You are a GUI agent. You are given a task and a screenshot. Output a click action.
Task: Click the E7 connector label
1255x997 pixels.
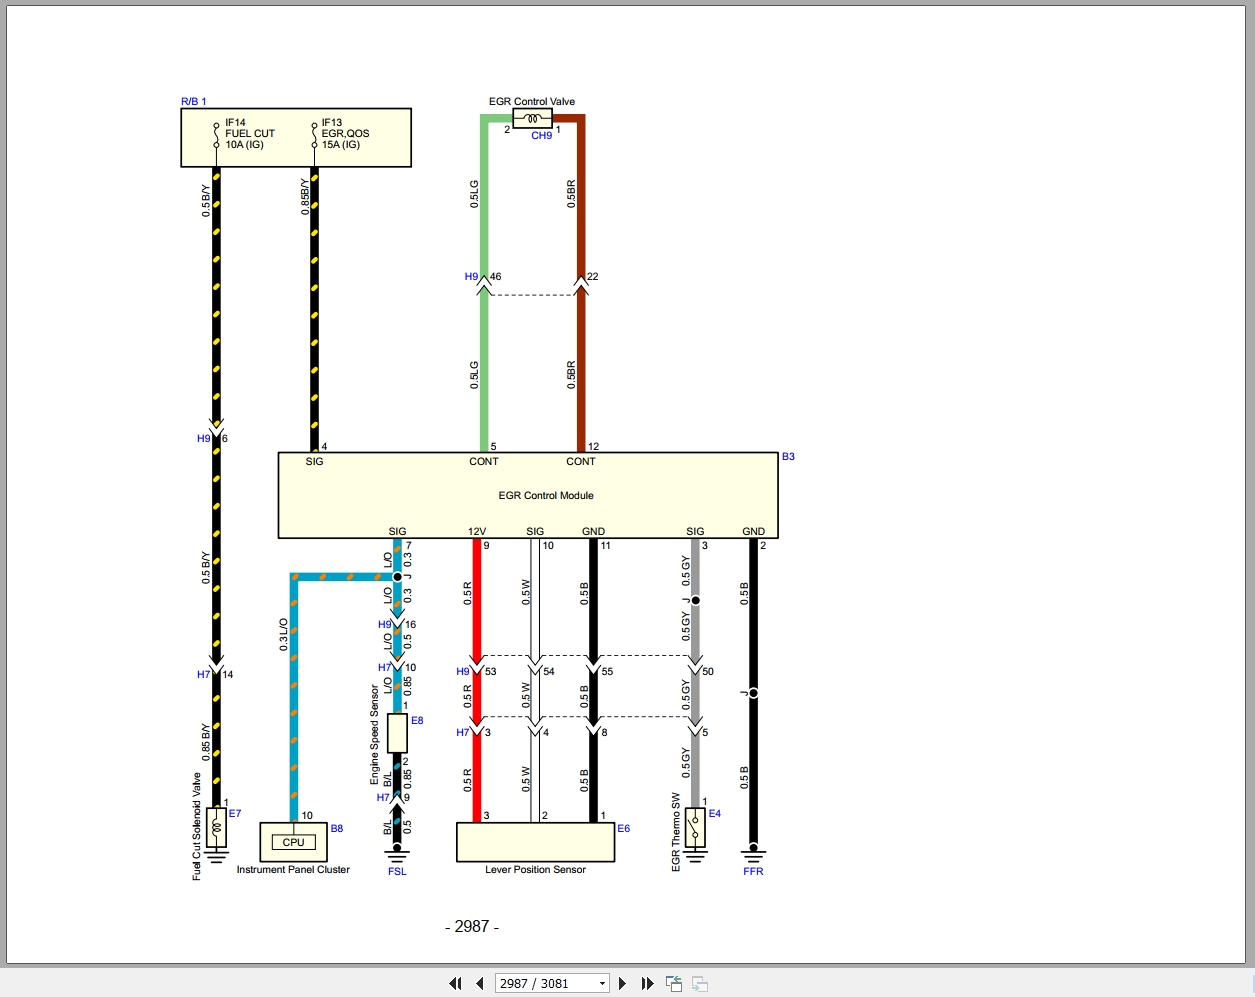235,813
